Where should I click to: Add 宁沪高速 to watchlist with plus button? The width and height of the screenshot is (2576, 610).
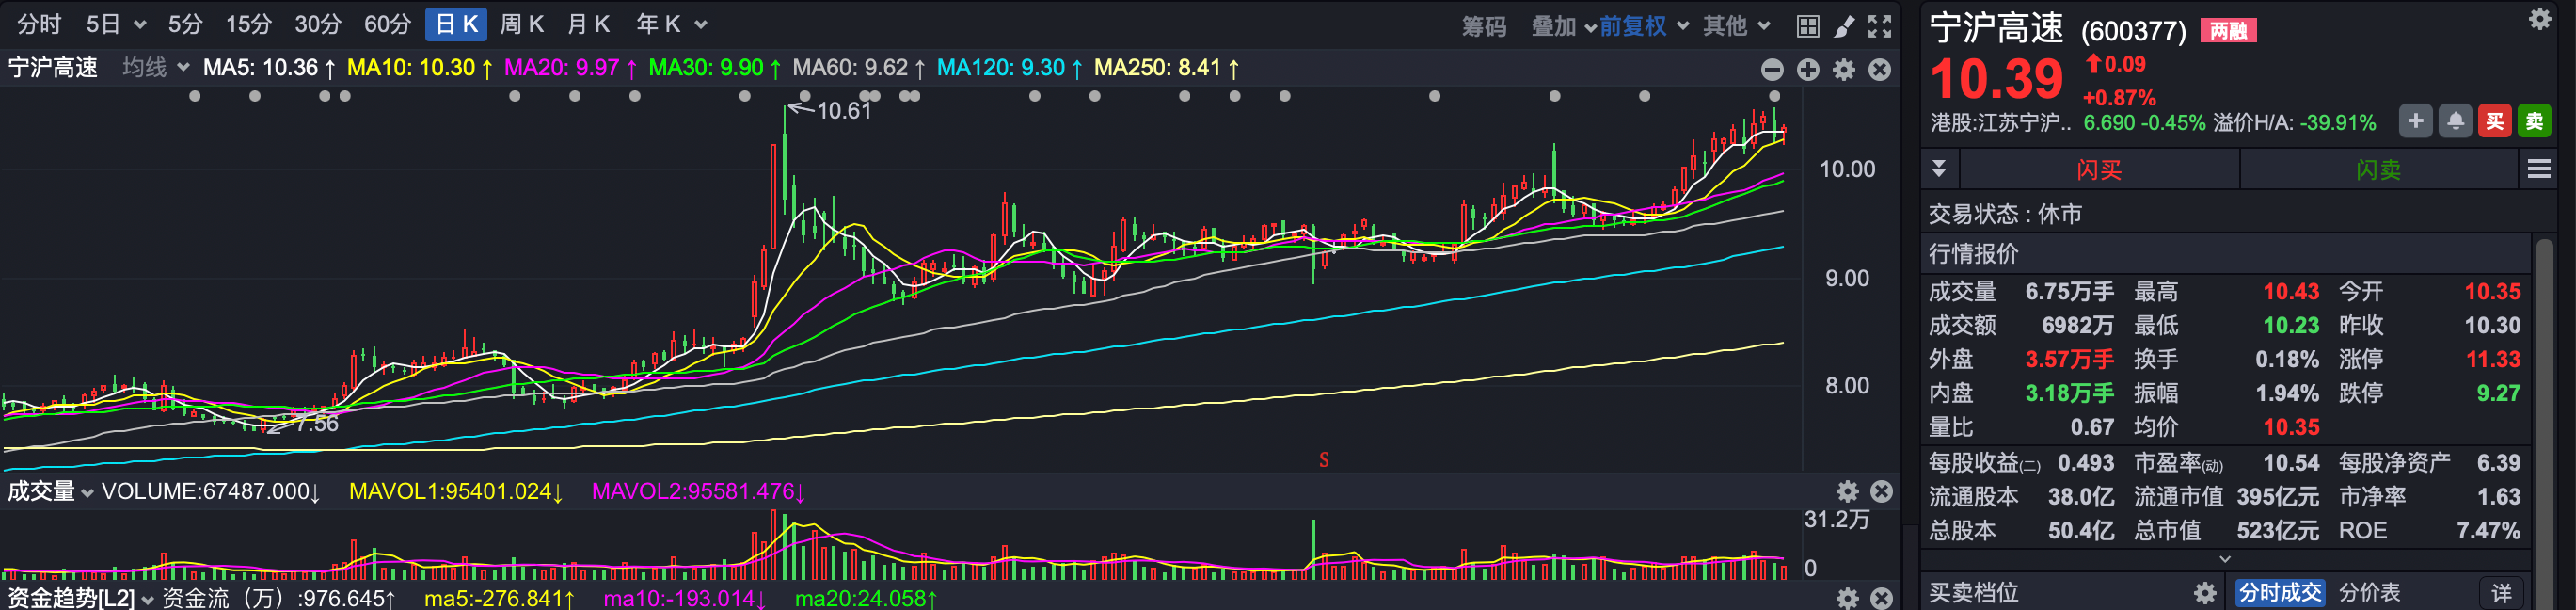pos(2415,121)
